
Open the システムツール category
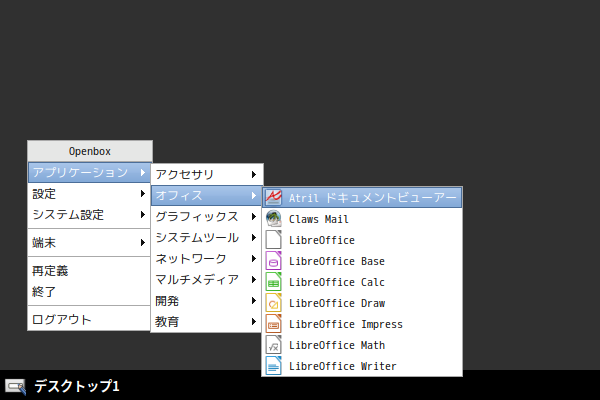(x=207, y=238)
